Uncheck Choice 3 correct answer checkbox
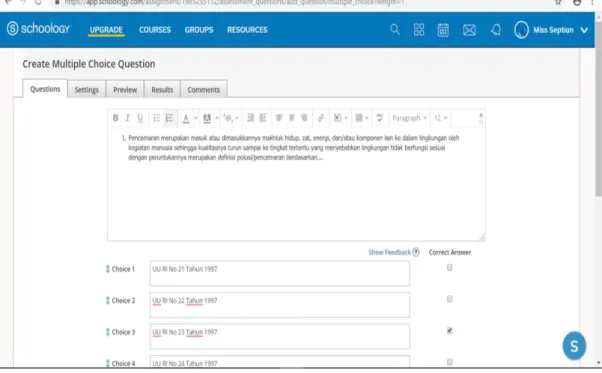 (450, 330)
